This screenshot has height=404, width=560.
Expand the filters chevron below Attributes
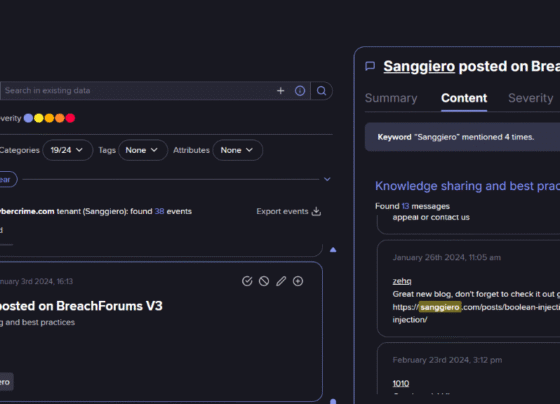pyautogui.click(x=327, y=179)
